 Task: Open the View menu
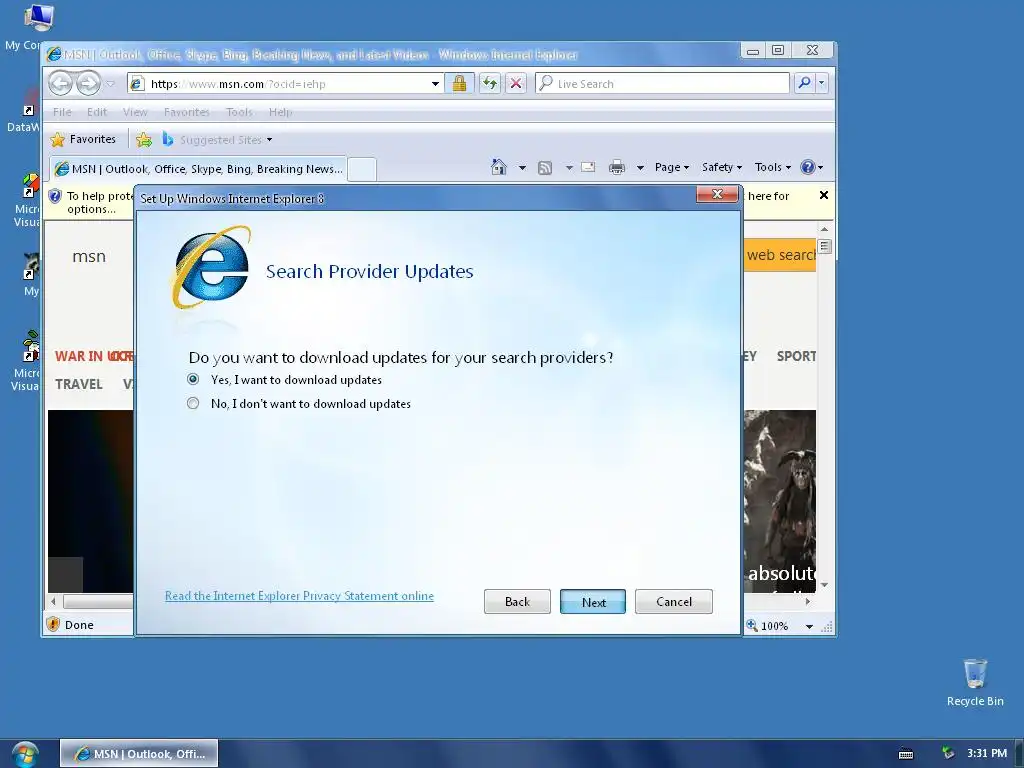click(135, 112)
